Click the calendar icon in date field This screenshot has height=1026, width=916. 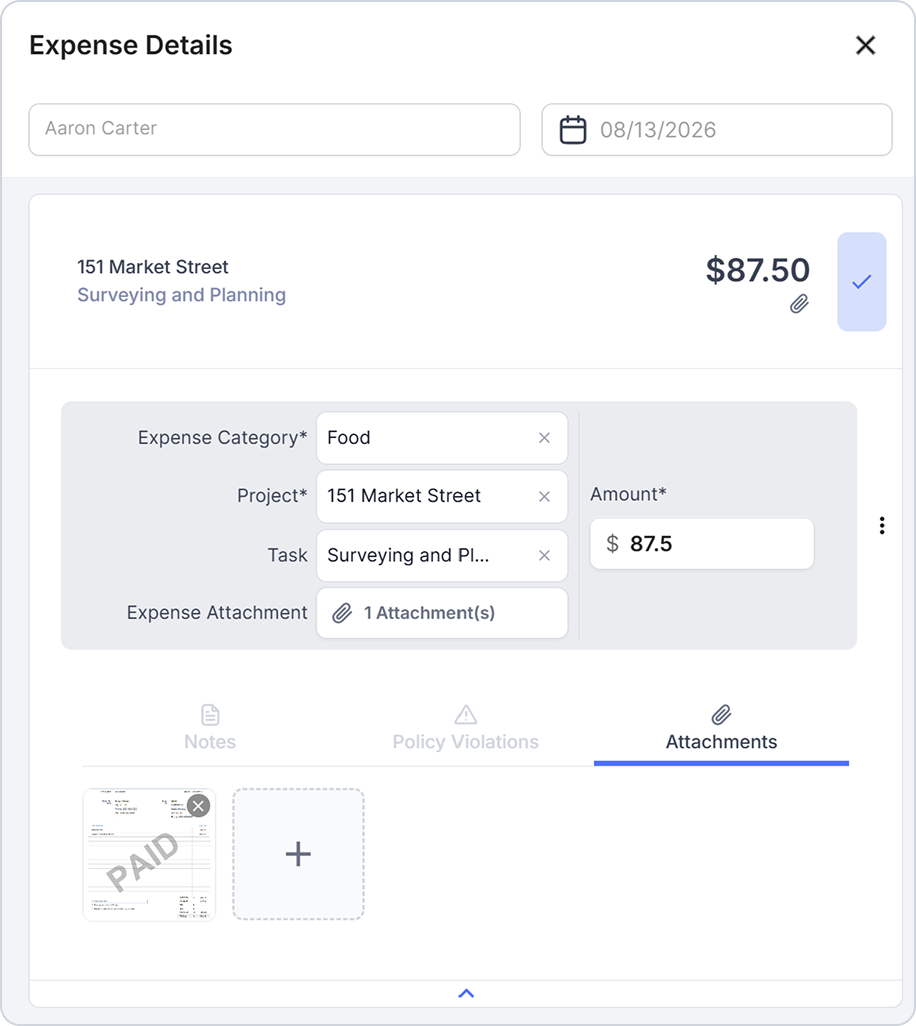click(572, 130)
